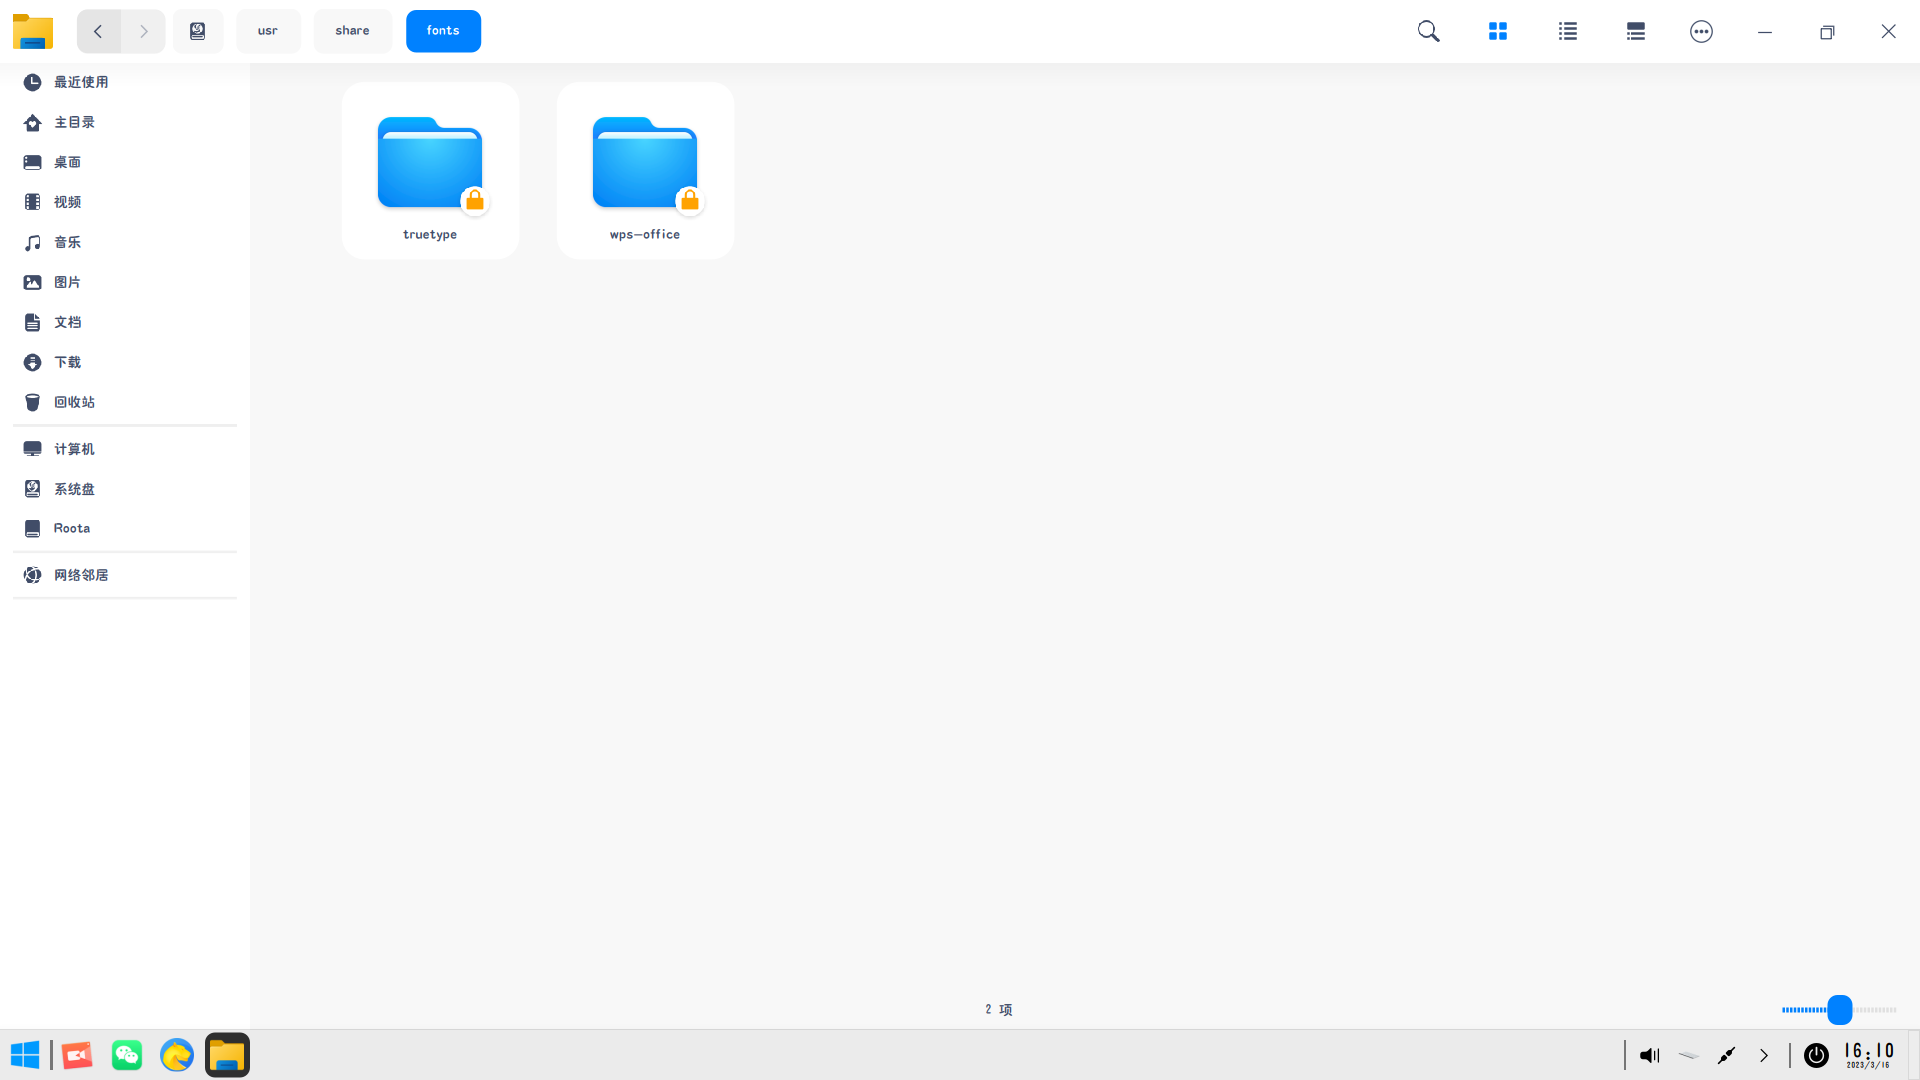Image resolution: width=1920 pixels, height=1080 pixels.
Task: Open the search magnifier icon
Action: click(x=1428, y=31)
